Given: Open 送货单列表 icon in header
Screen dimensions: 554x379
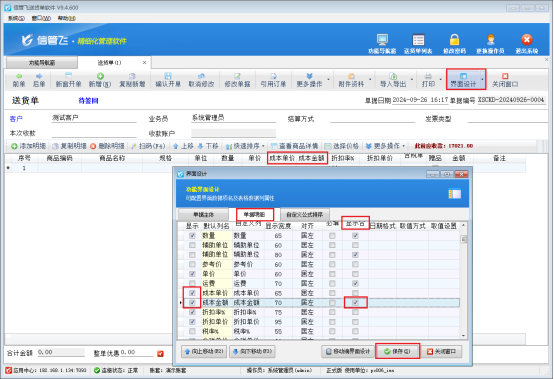Looking at the screenshot, I should (x=418, y=40).
